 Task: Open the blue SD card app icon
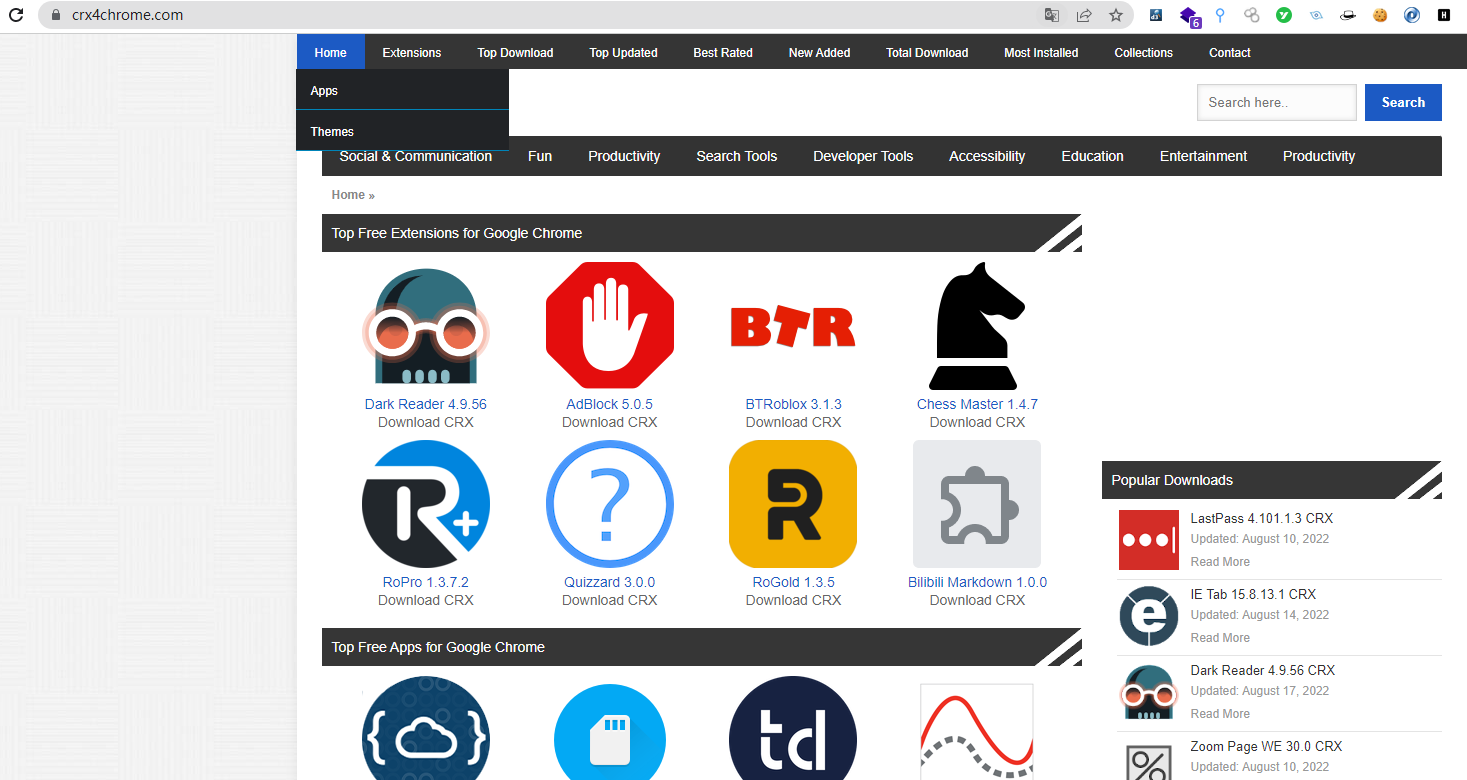610,732
